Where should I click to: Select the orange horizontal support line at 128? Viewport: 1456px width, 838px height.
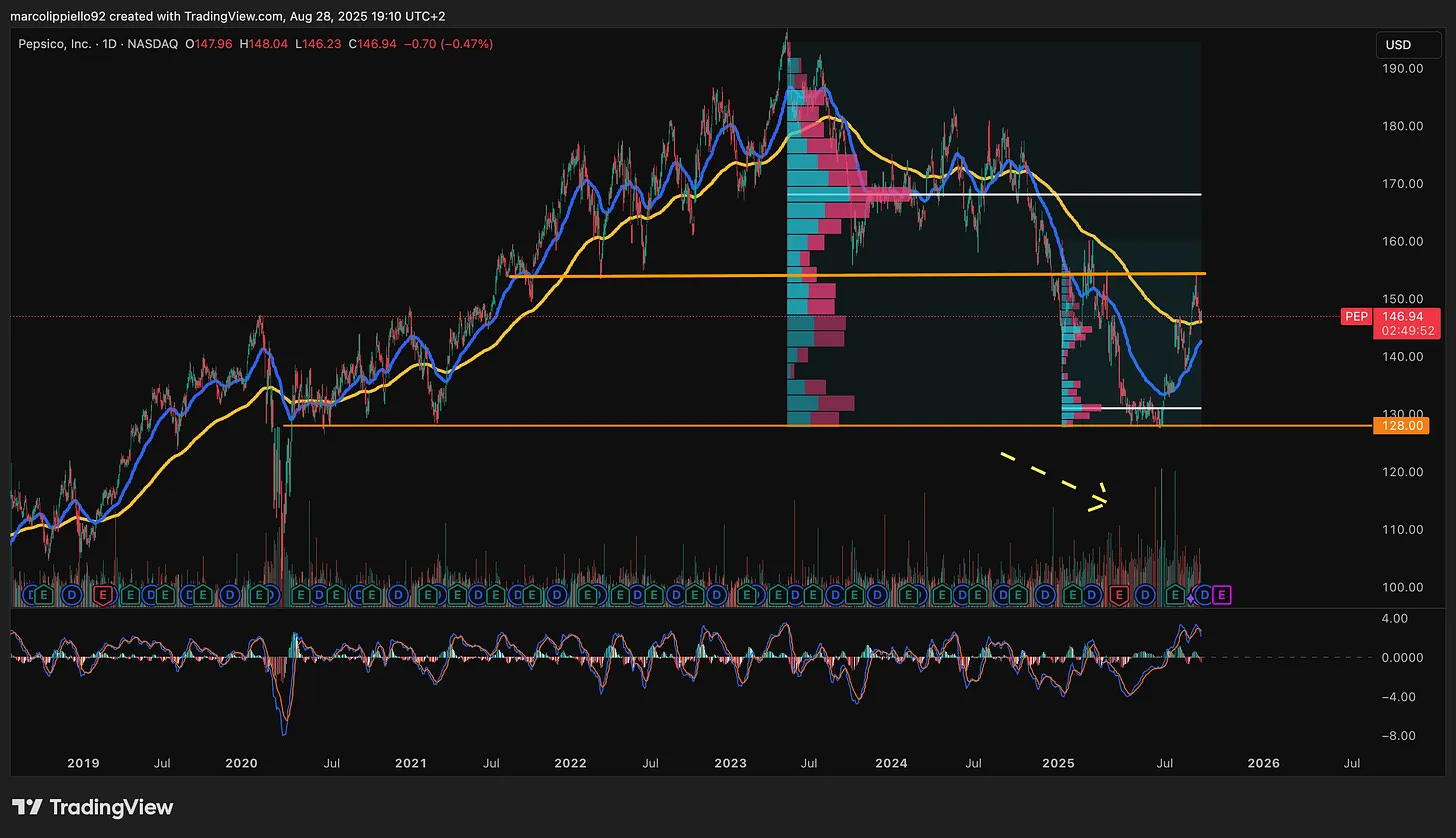click(830, 426)
